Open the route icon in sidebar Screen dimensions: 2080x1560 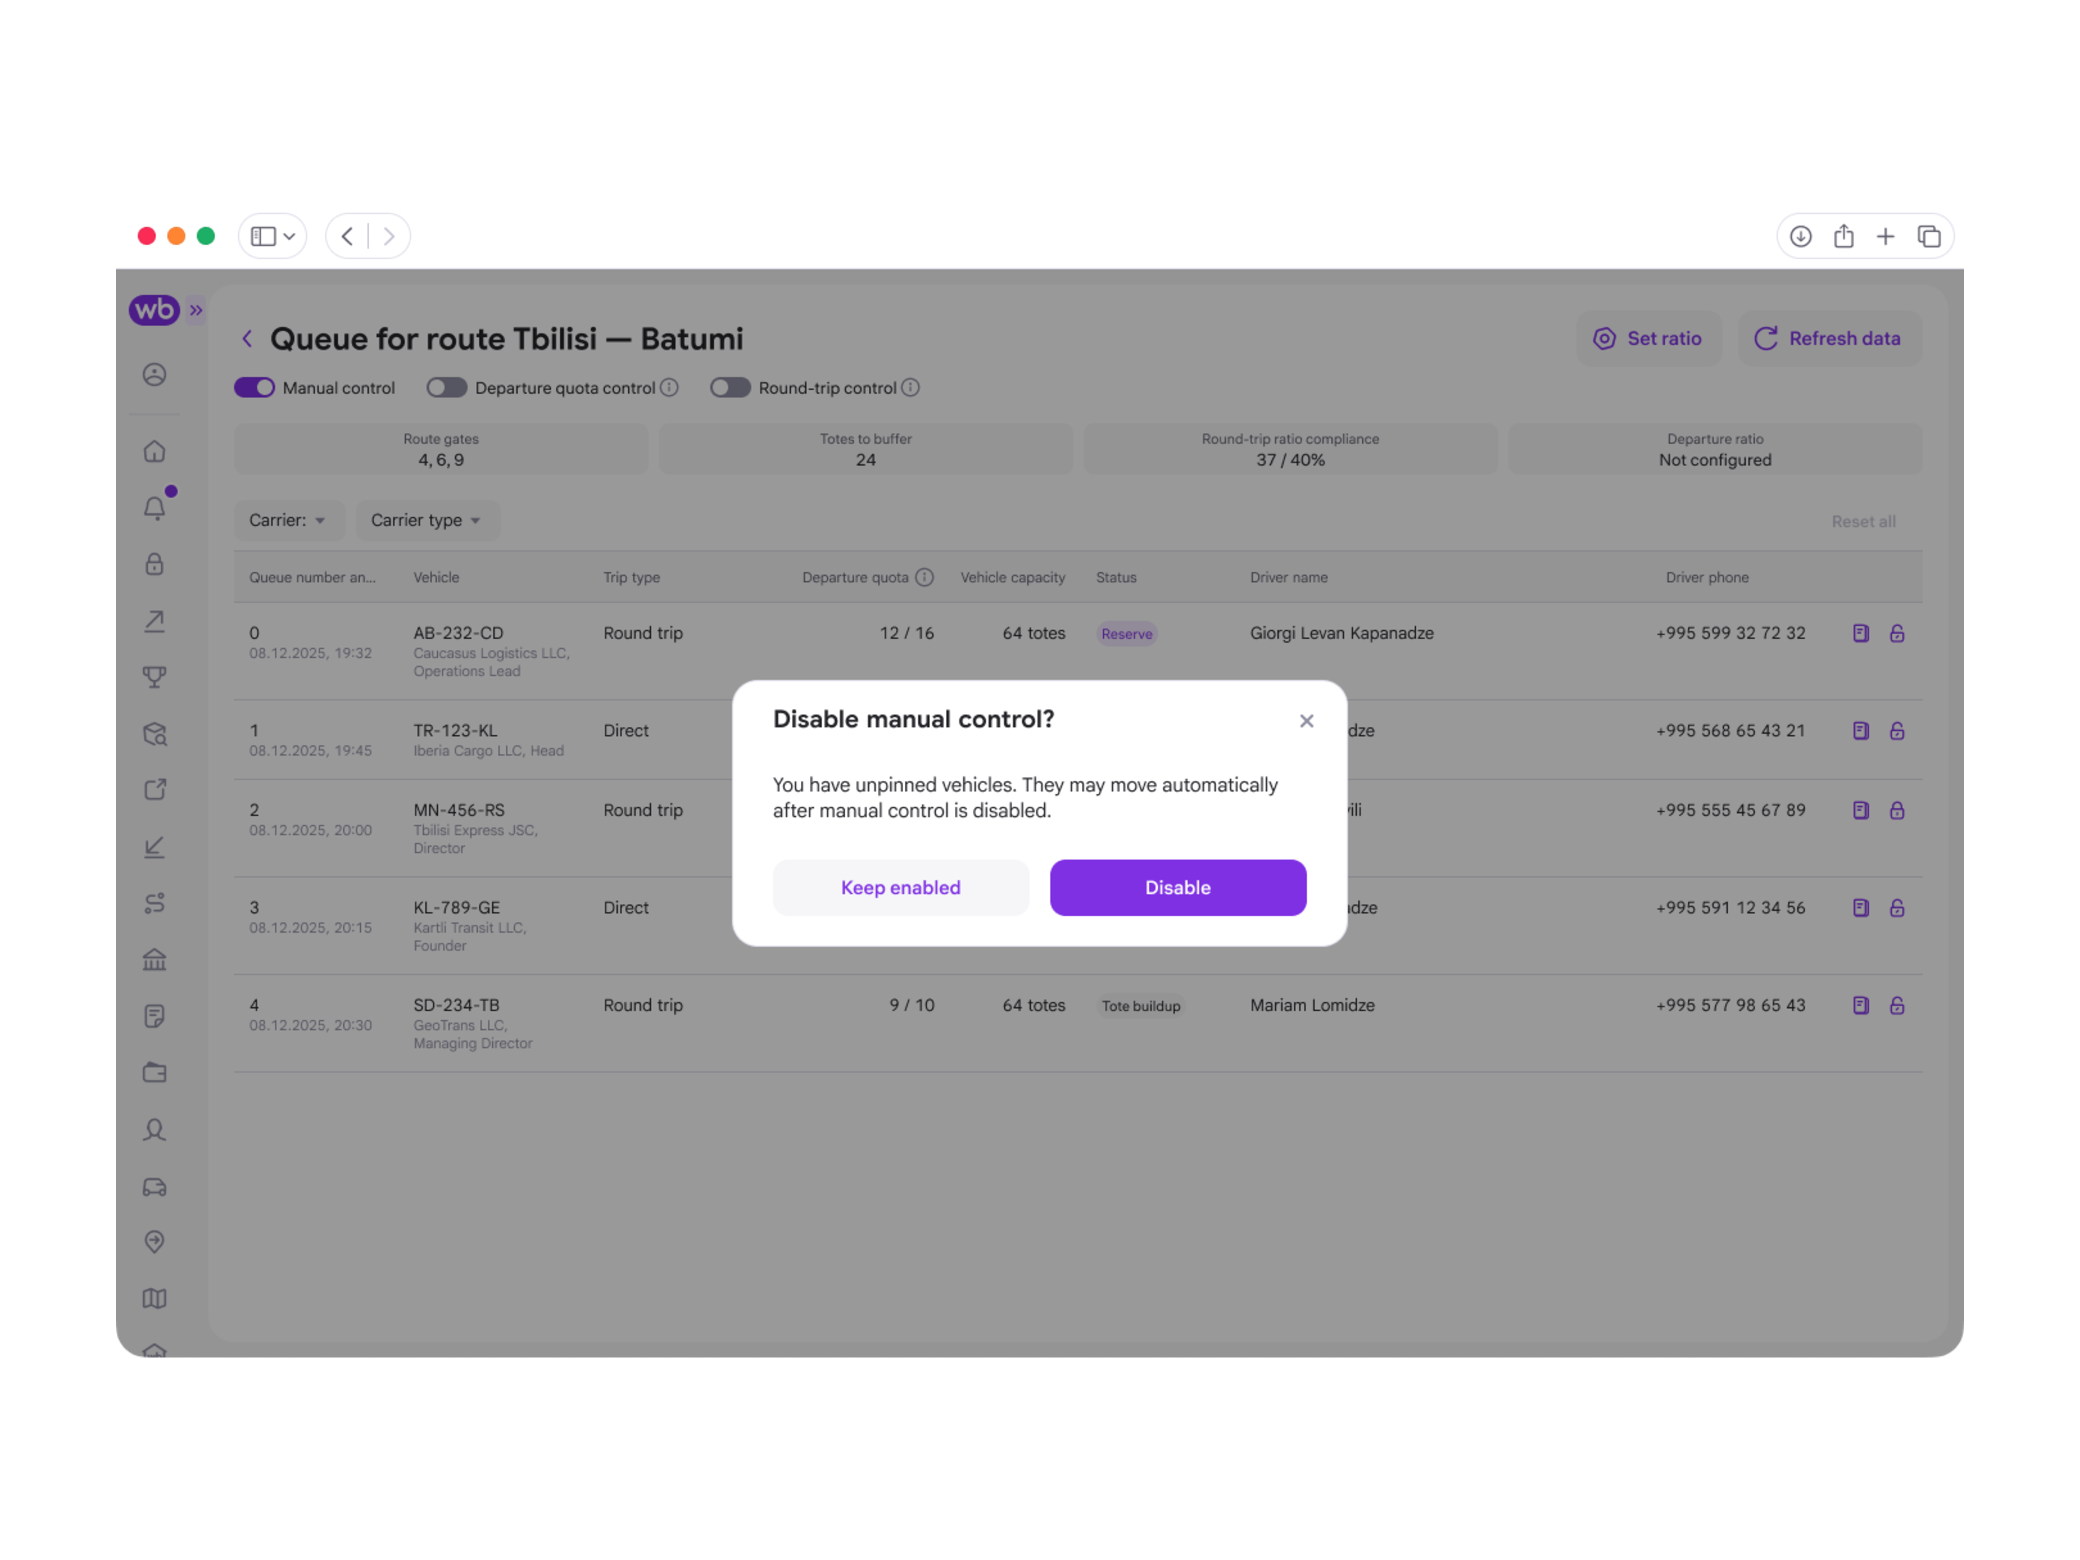(154, 903)
